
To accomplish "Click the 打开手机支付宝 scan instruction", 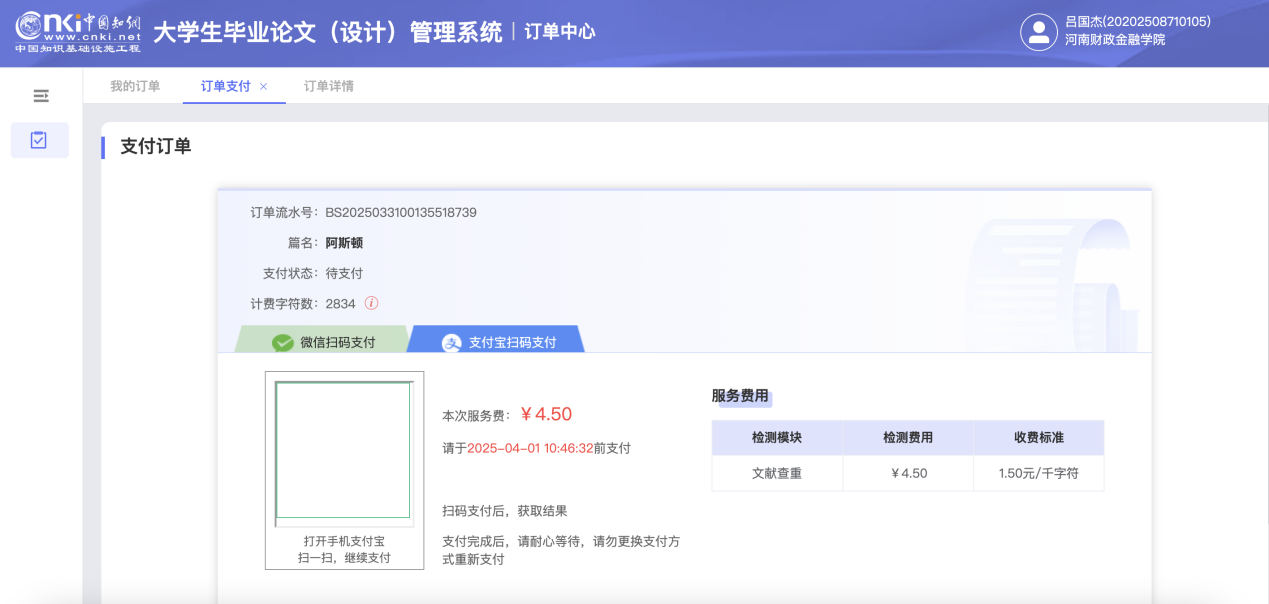I will pos(344,541).
